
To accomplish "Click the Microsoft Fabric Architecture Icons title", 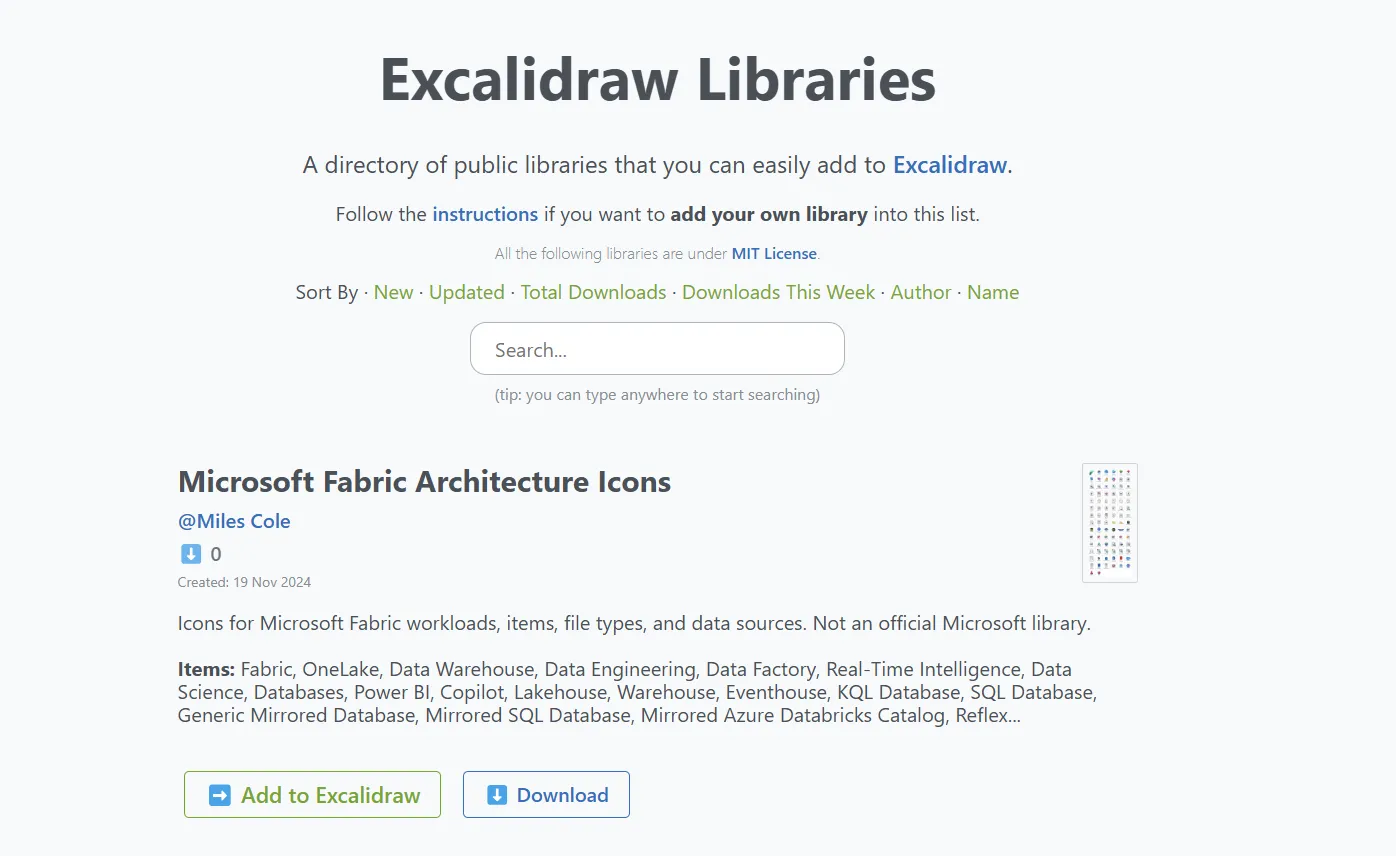I will pos(424,482).
